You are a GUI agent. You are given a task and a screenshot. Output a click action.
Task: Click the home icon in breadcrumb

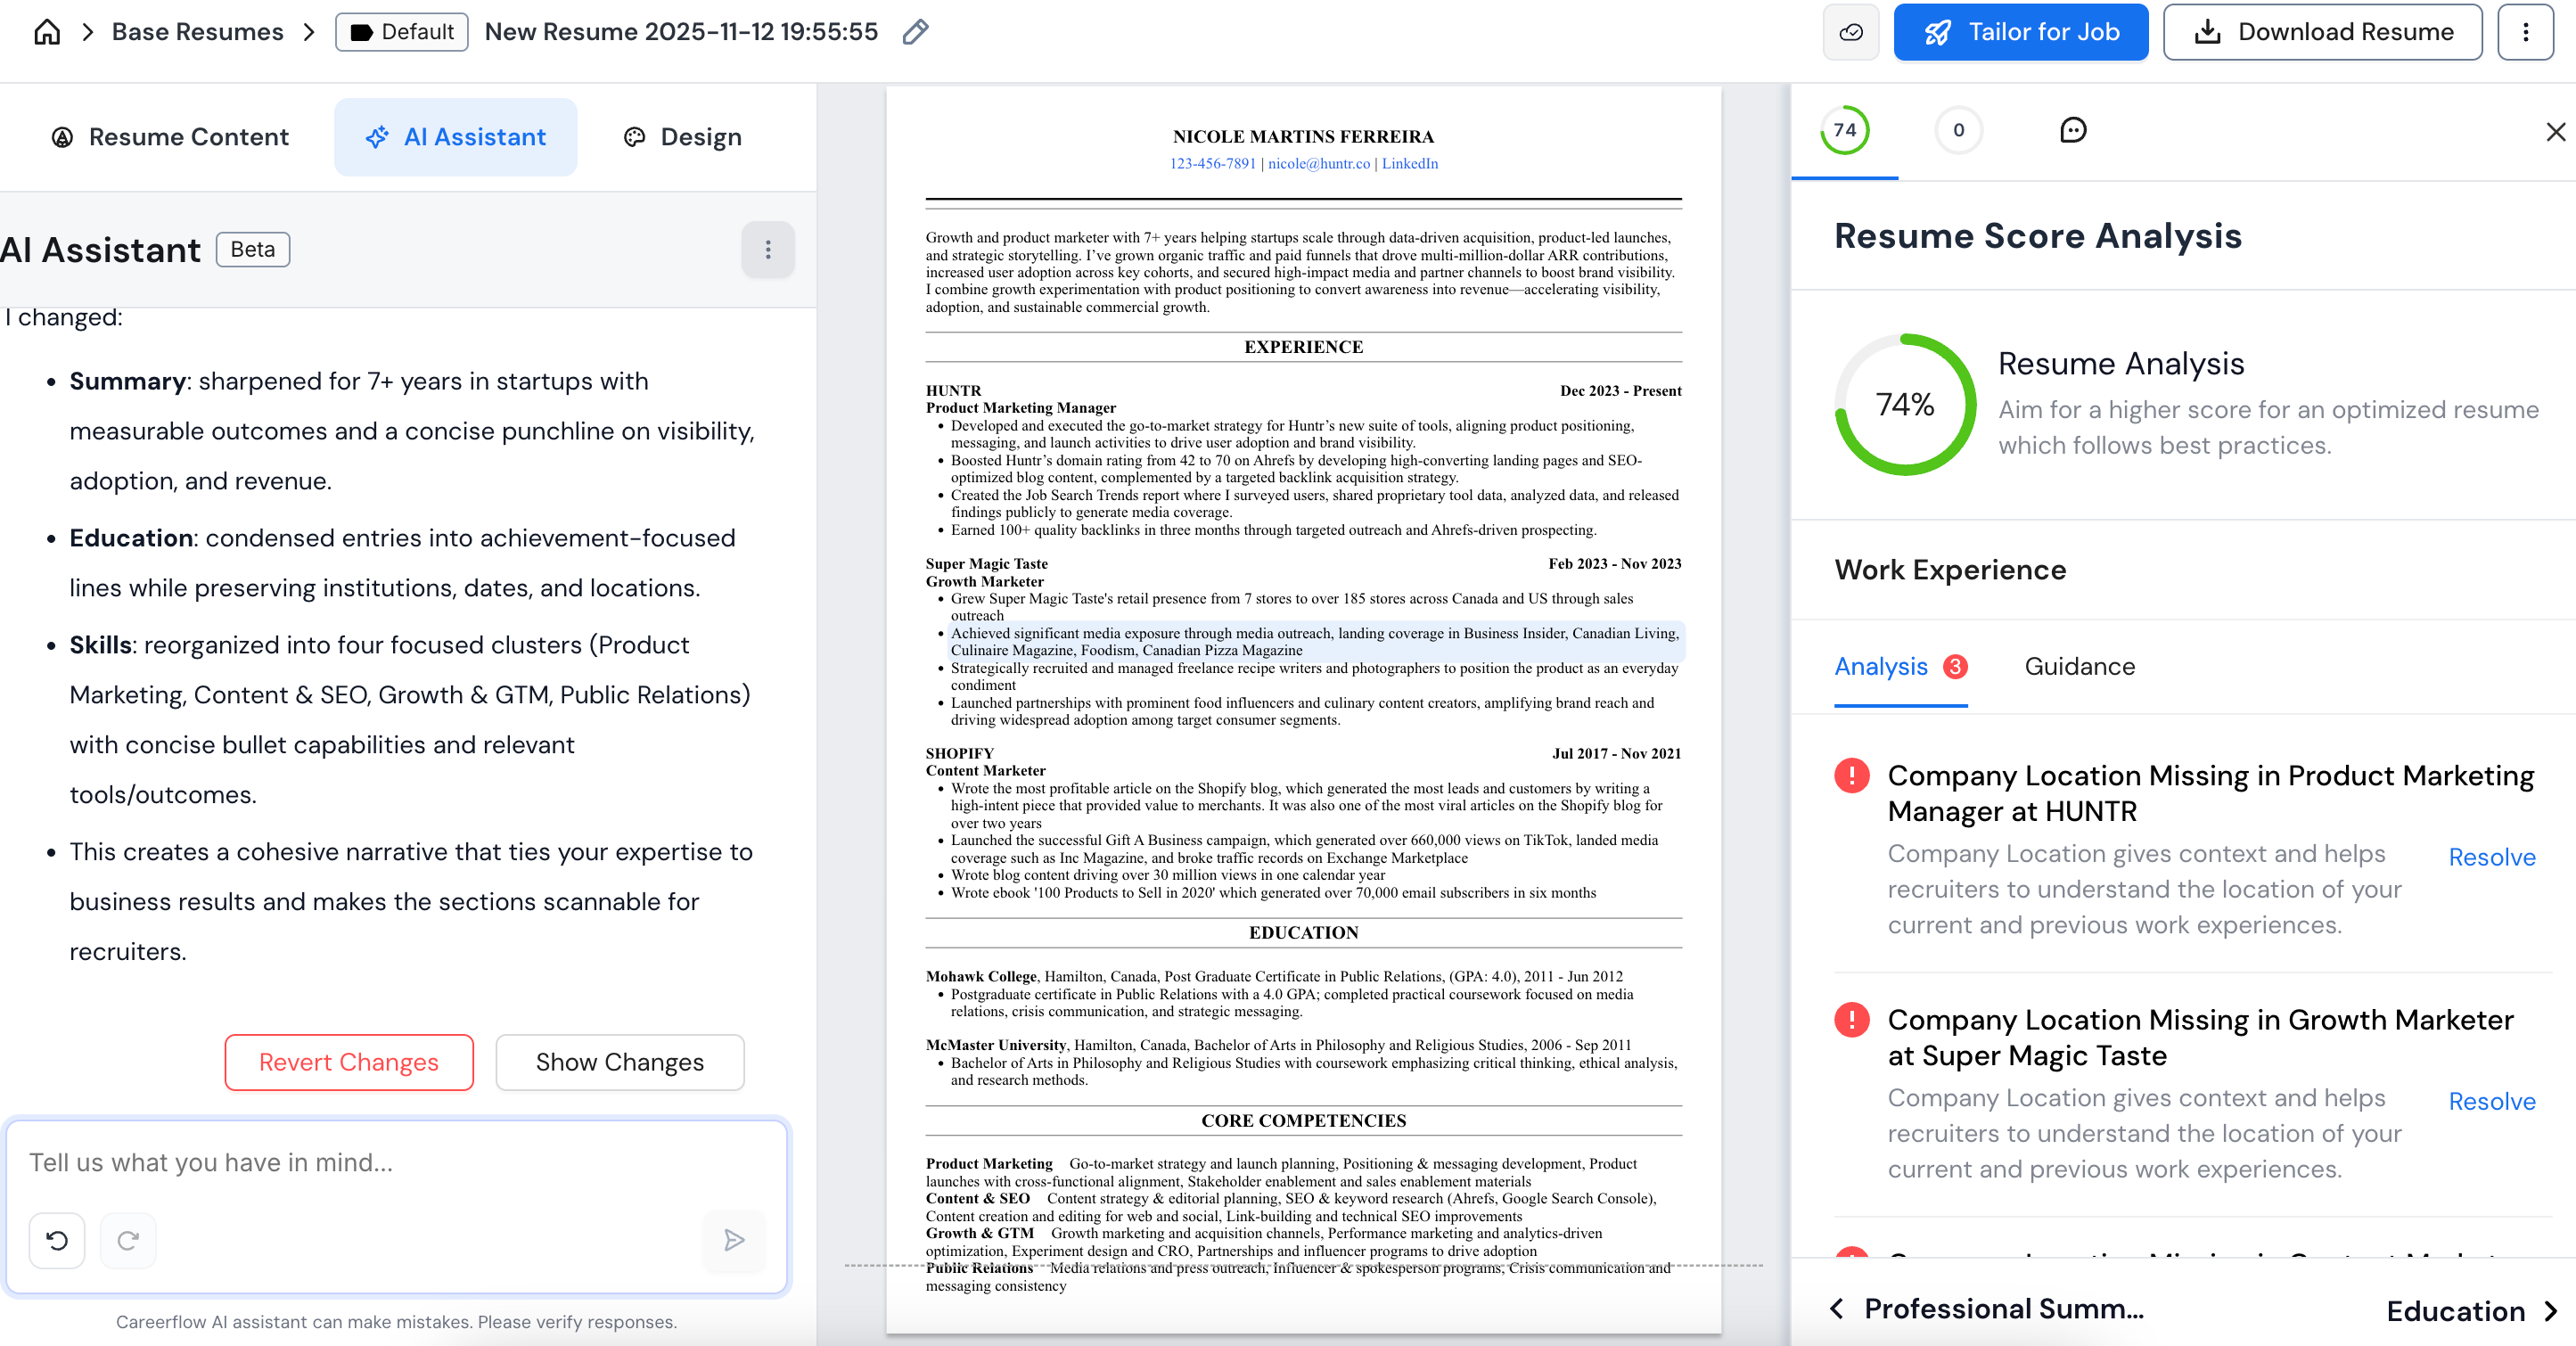click(x=47, y=32)
